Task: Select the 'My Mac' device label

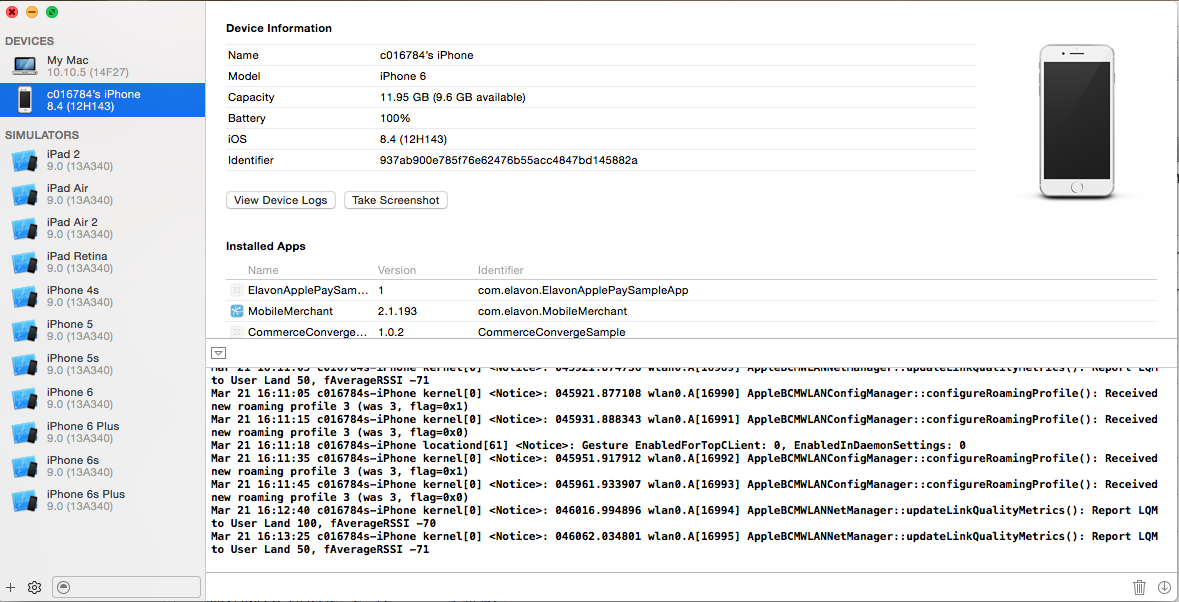Action: click(x=68, y=60)
